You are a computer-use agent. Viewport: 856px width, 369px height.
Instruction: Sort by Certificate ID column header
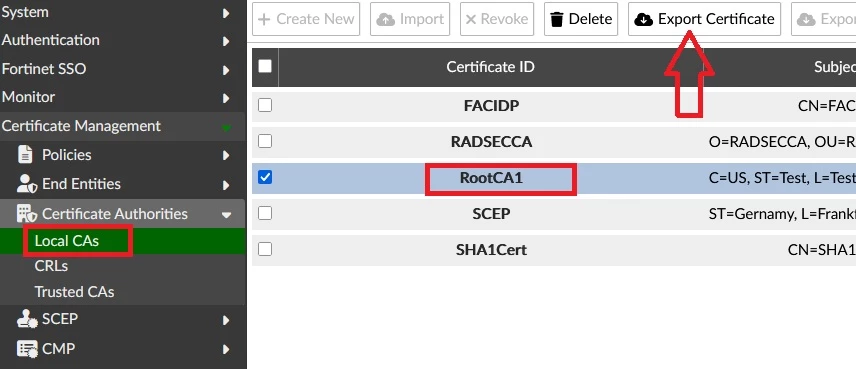click(x=490, y=67)
